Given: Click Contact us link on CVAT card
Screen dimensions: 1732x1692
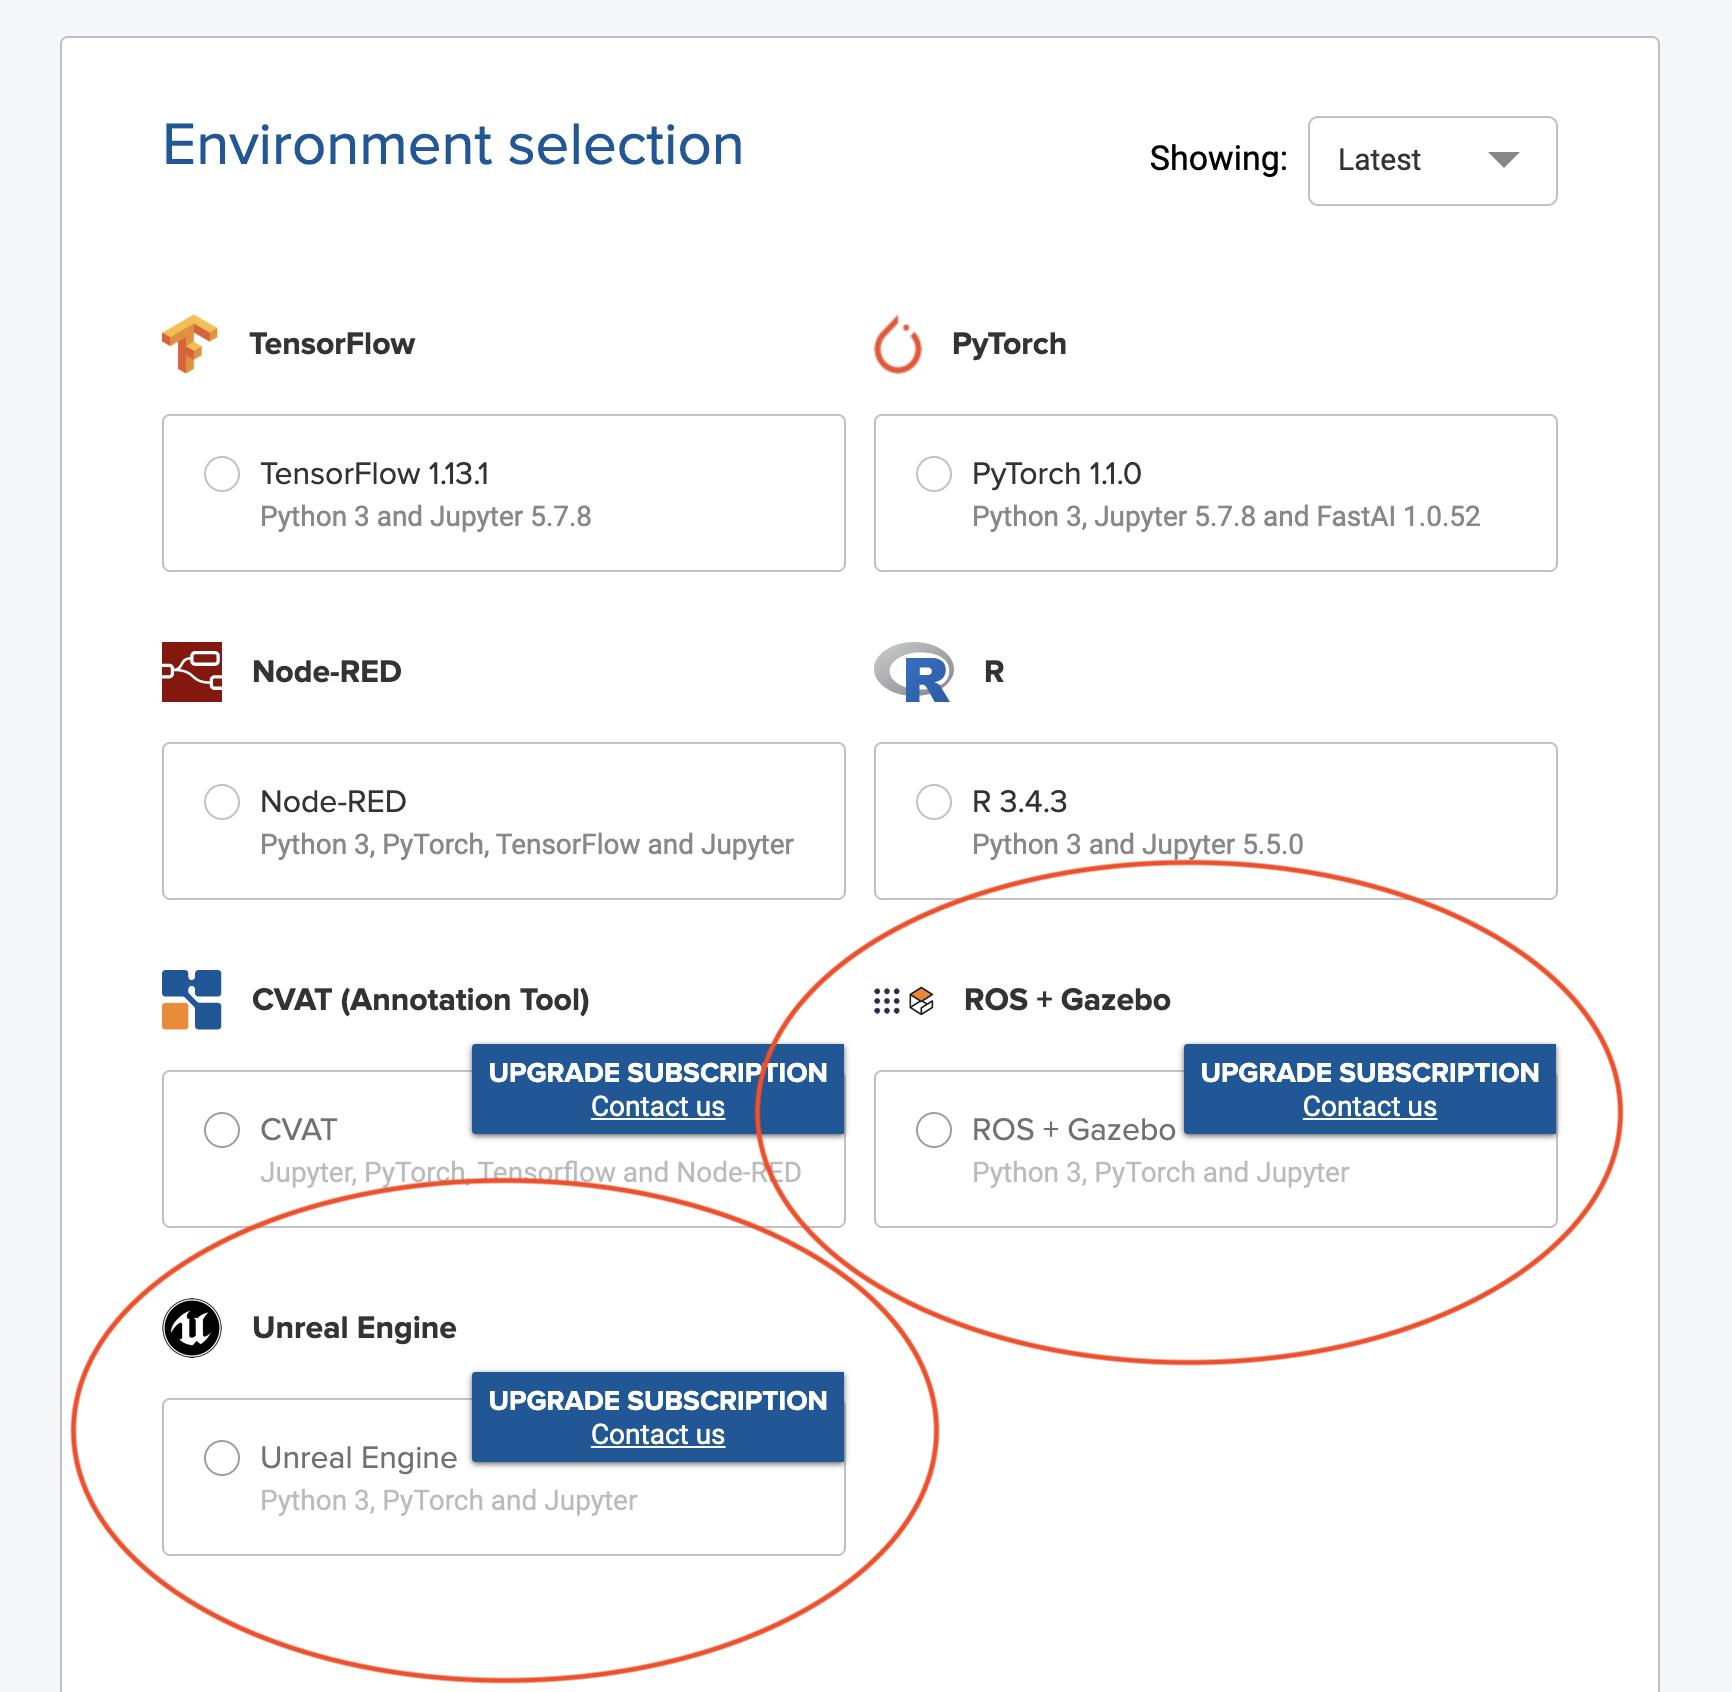Looking at the screenshot, I should (658, 1107).
